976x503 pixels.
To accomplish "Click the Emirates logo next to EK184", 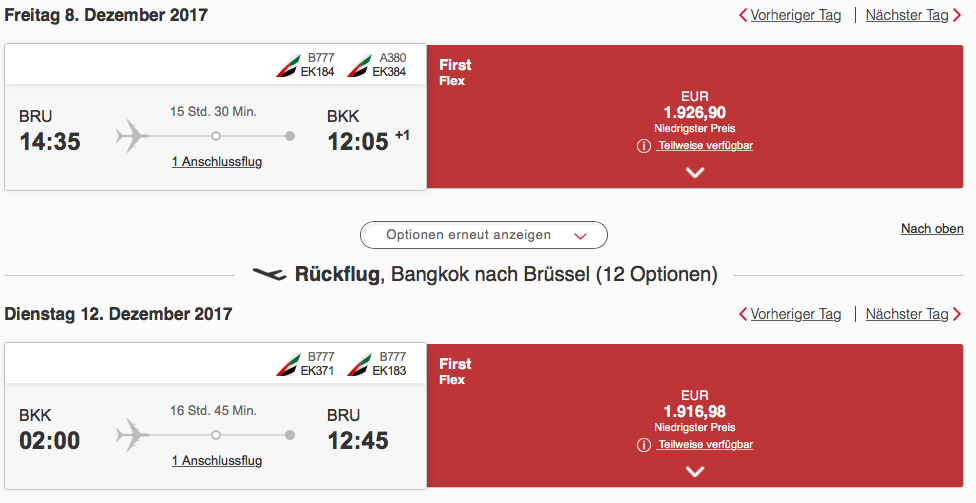I will pyautogui.click(x=288, y=67).
